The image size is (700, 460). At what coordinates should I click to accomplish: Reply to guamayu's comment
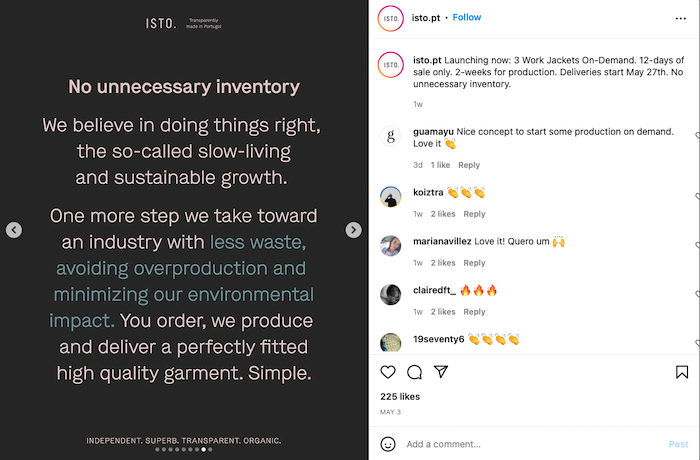click(469, 165)
